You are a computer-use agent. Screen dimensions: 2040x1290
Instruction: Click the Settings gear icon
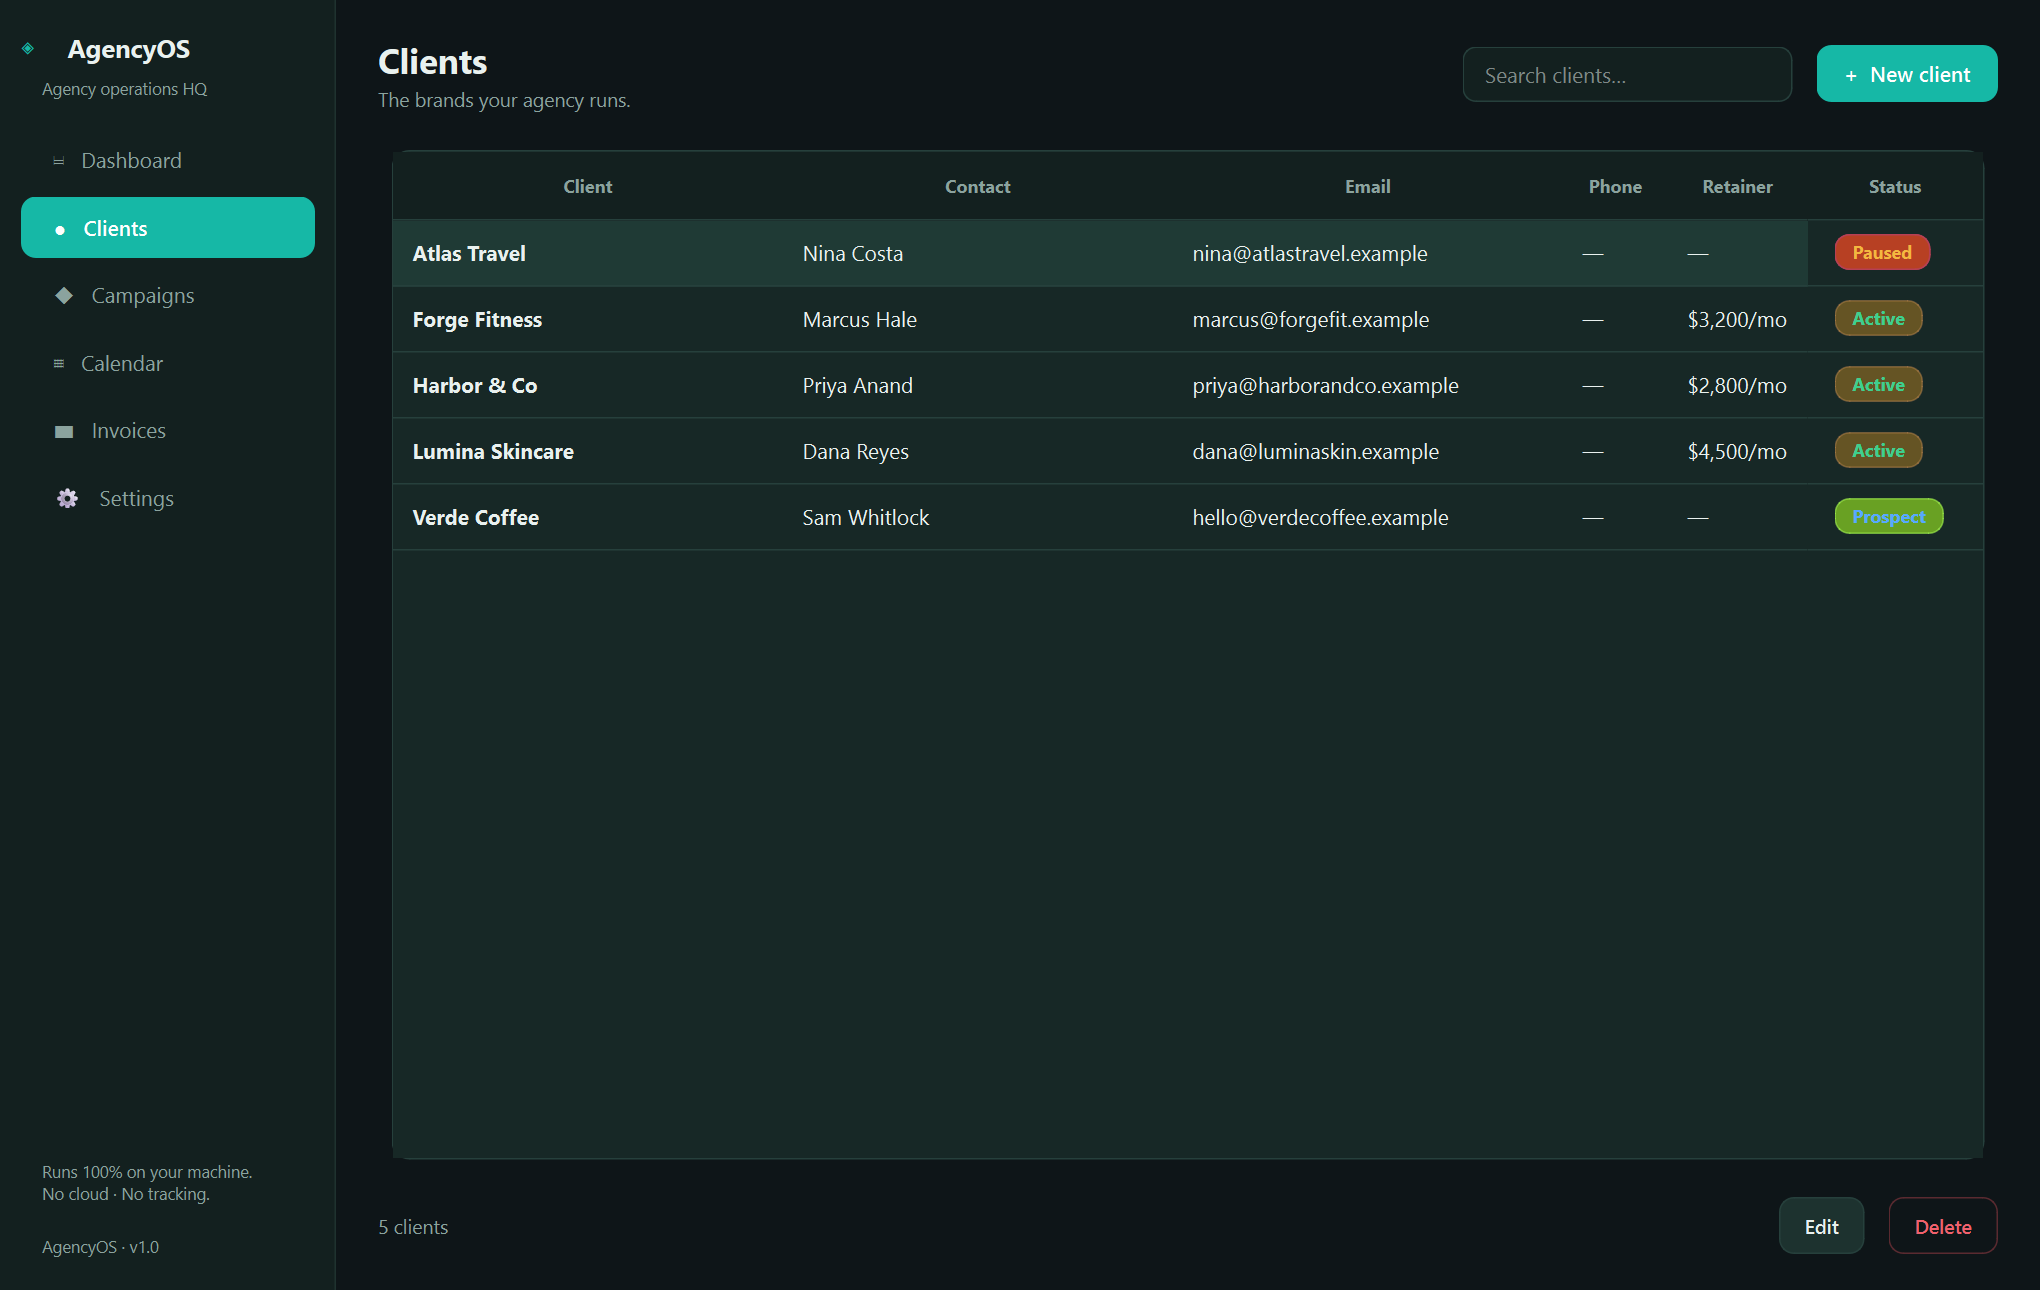coord(67,499)
